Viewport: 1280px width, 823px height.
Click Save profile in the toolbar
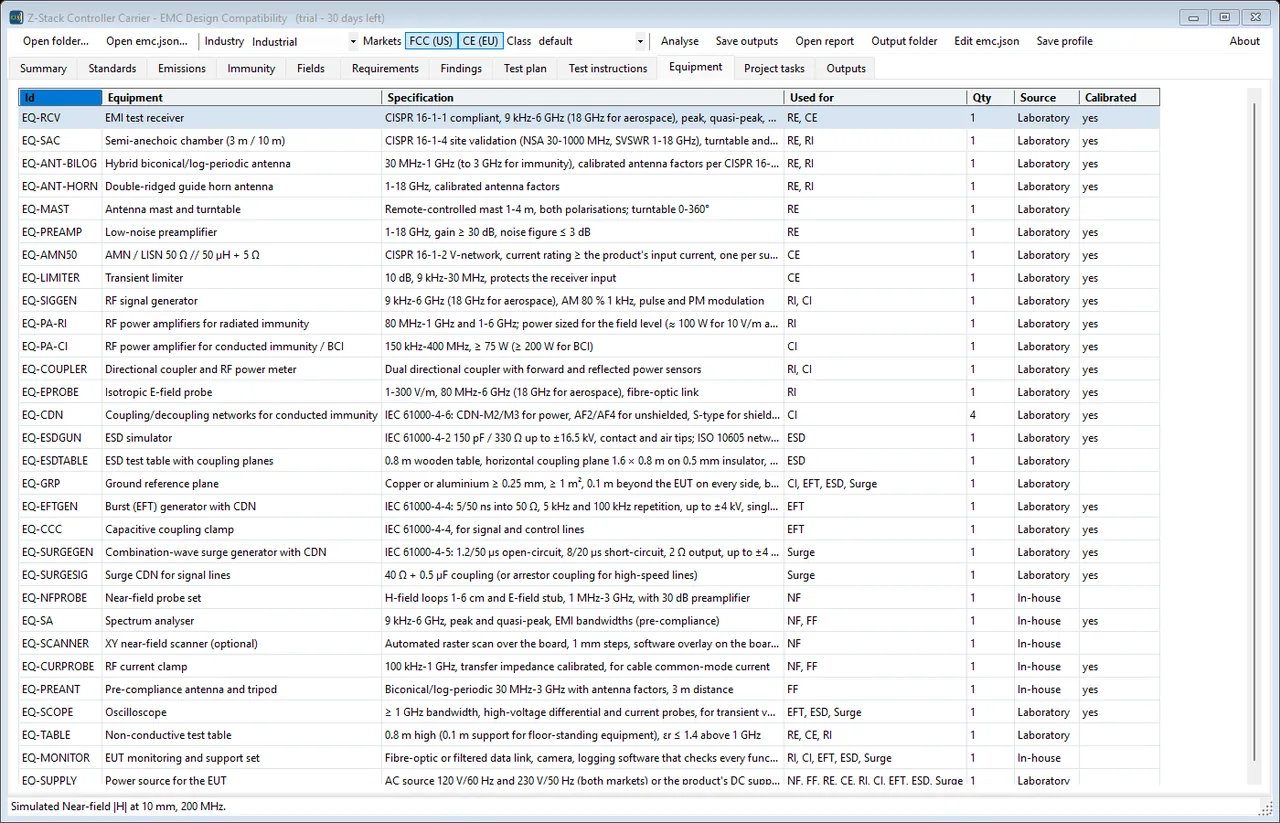(x=1065, y=41)
